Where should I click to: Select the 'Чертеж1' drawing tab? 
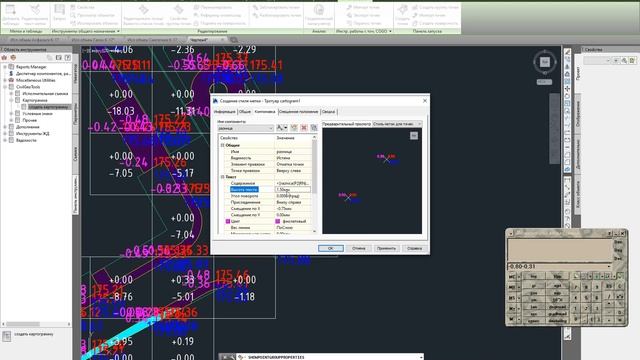point(206,40)
